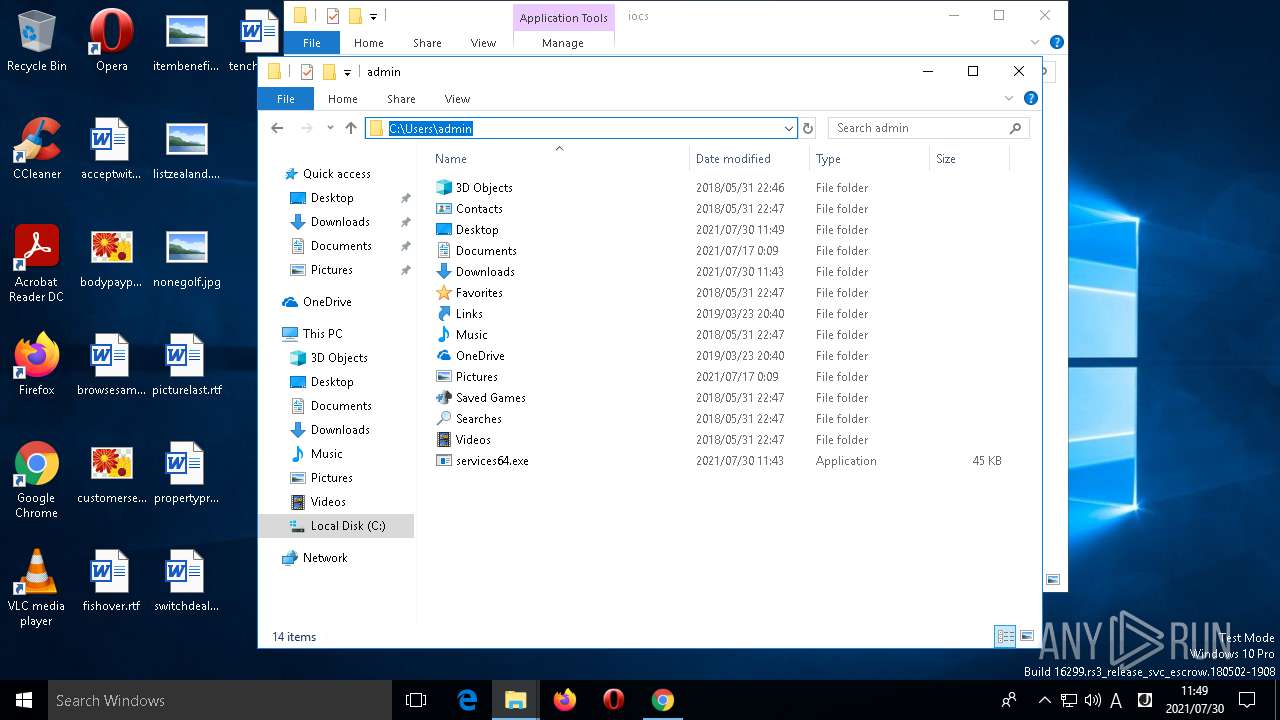1280x720 pixels.
Task: Open Edge browser from taskbar
Action: point(467,700)
